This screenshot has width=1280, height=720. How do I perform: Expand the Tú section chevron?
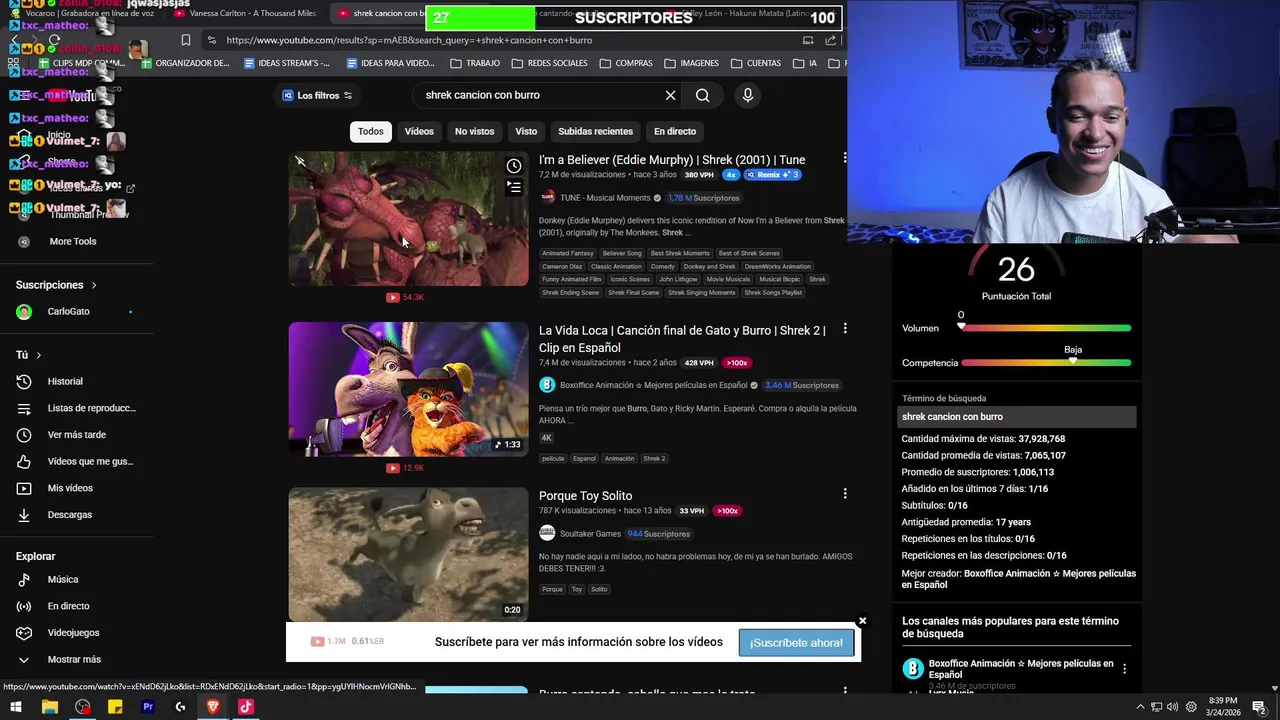(x=38, y=355)
